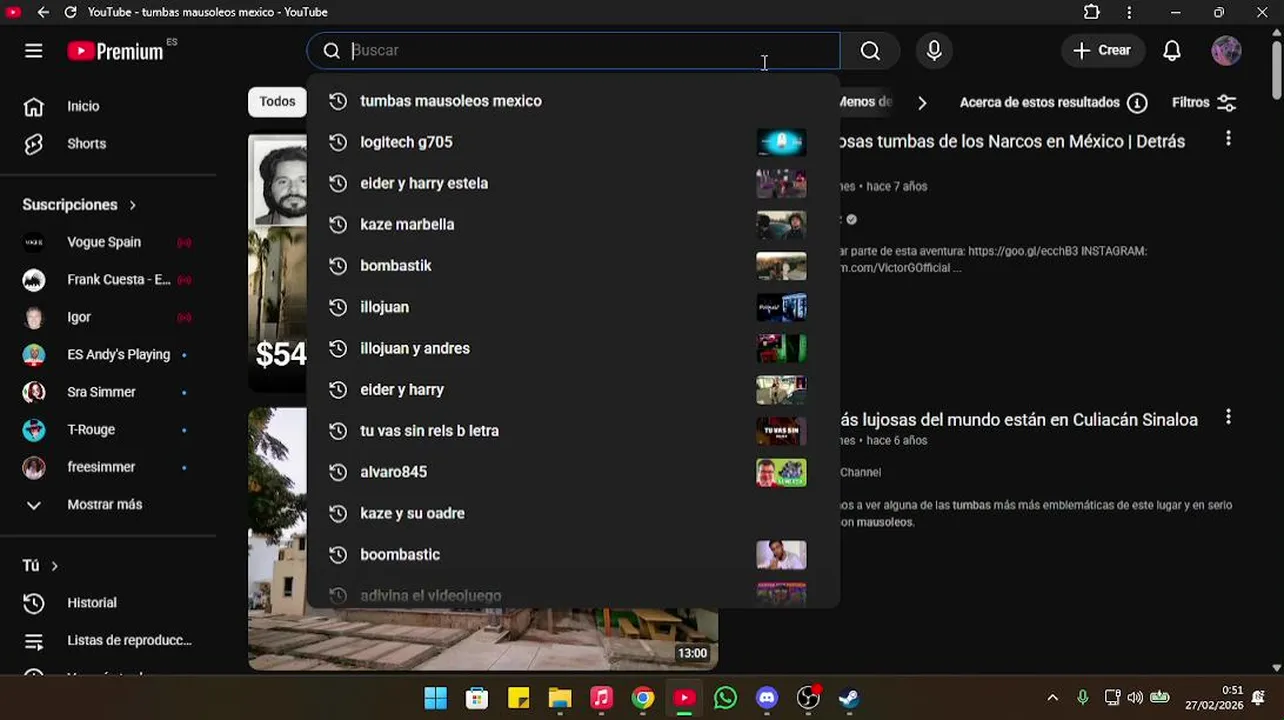This screenshot has height=720, width=1284.
Task: Open Sticky Notes from taskbar
Action: [x=518, y=698]
